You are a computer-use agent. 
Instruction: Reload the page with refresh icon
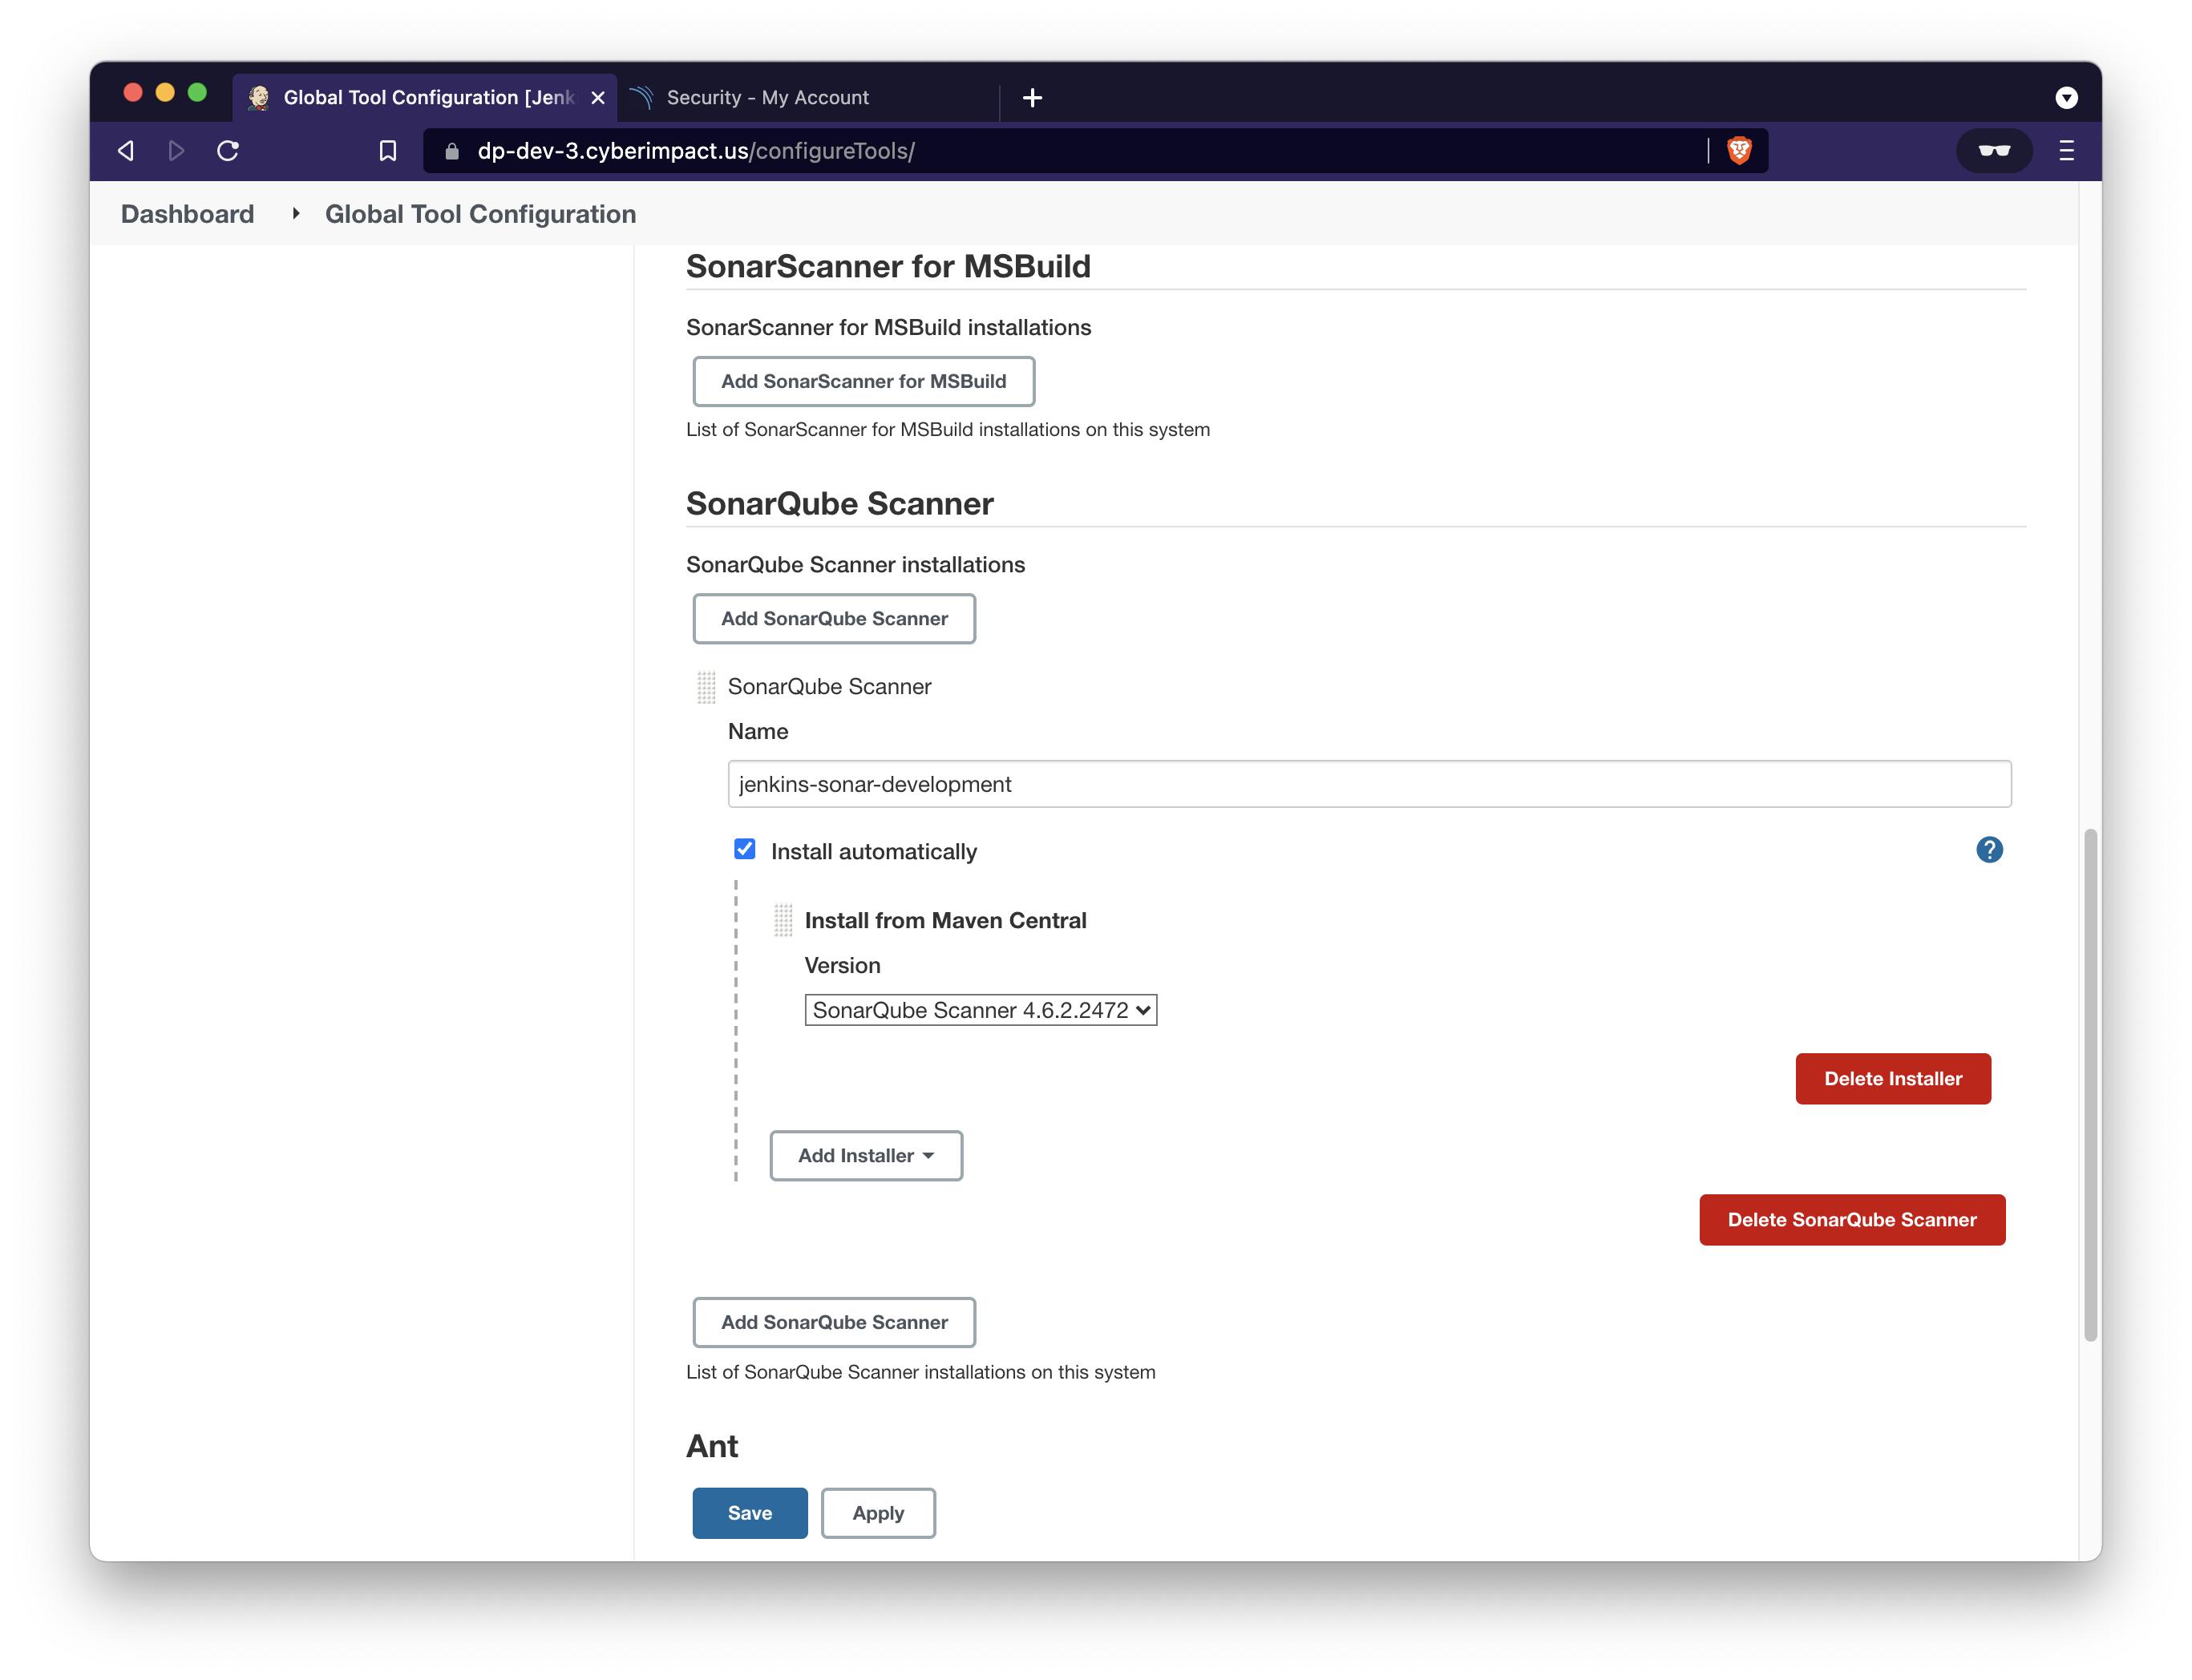point(228,151)
